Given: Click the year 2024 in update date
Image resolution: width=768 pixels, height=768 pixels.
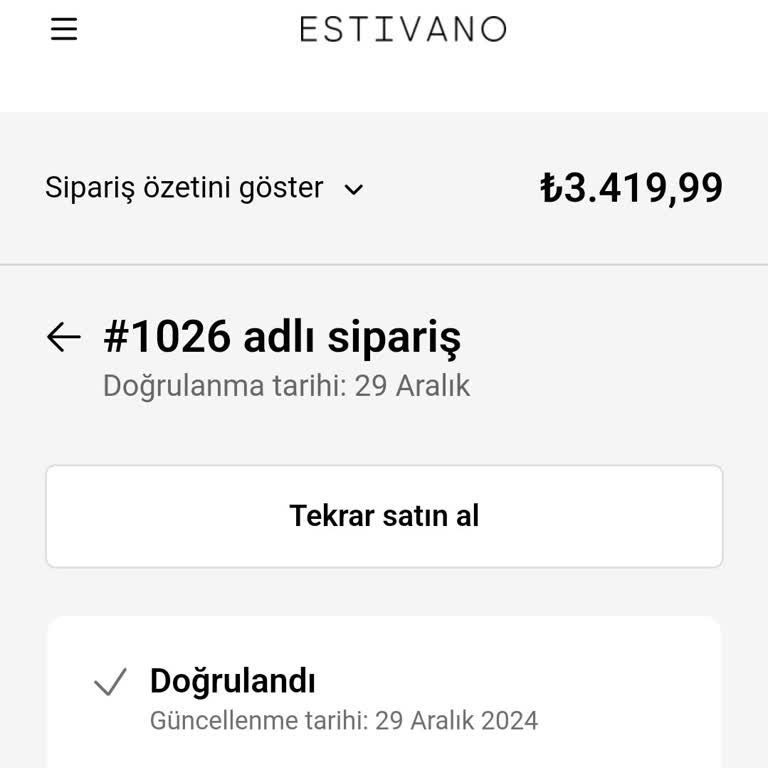Looking at the screenshot, I should click(x=509, y=720).
